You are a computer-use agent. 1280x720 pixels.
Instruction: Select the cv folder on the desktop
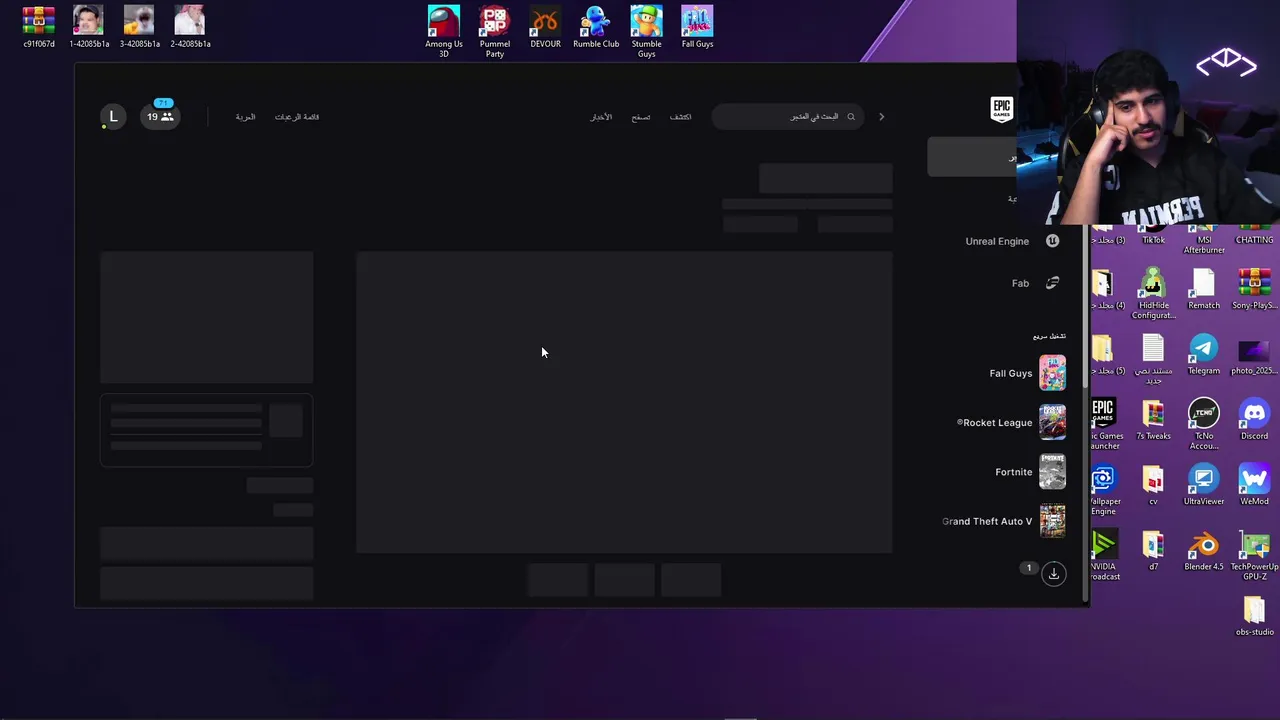[1153, 485]
